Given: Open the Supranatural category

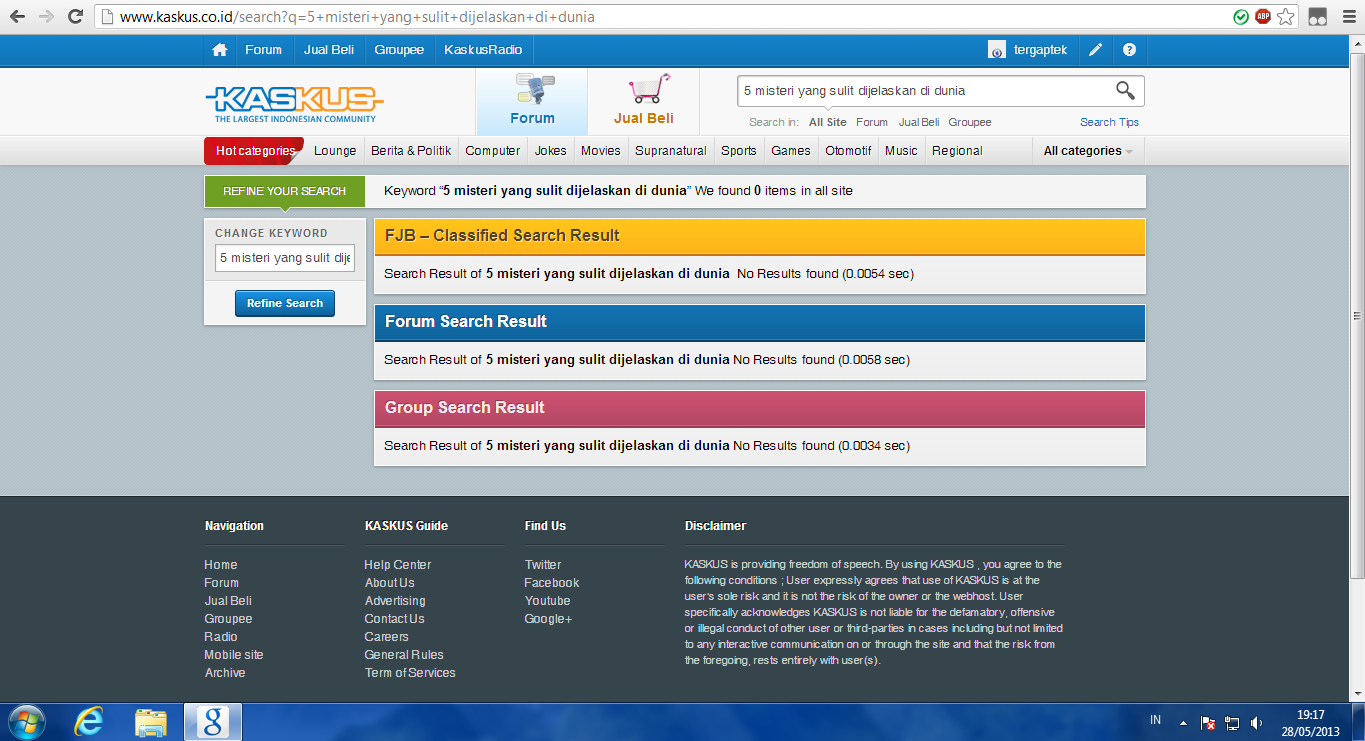Looking at the screenshot, I should click(671, 151).
